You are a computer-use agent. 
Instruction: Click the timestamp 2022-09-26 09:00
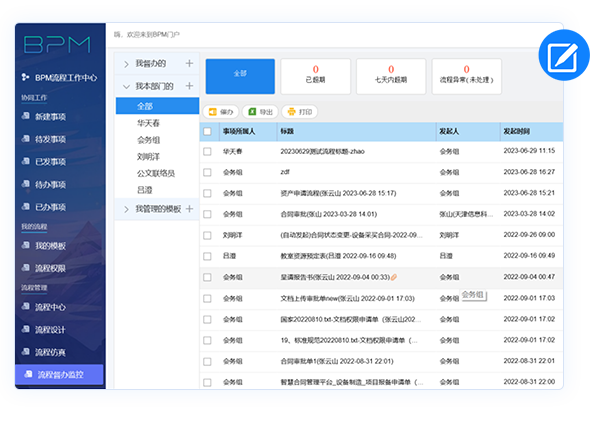tap(529, 235)
